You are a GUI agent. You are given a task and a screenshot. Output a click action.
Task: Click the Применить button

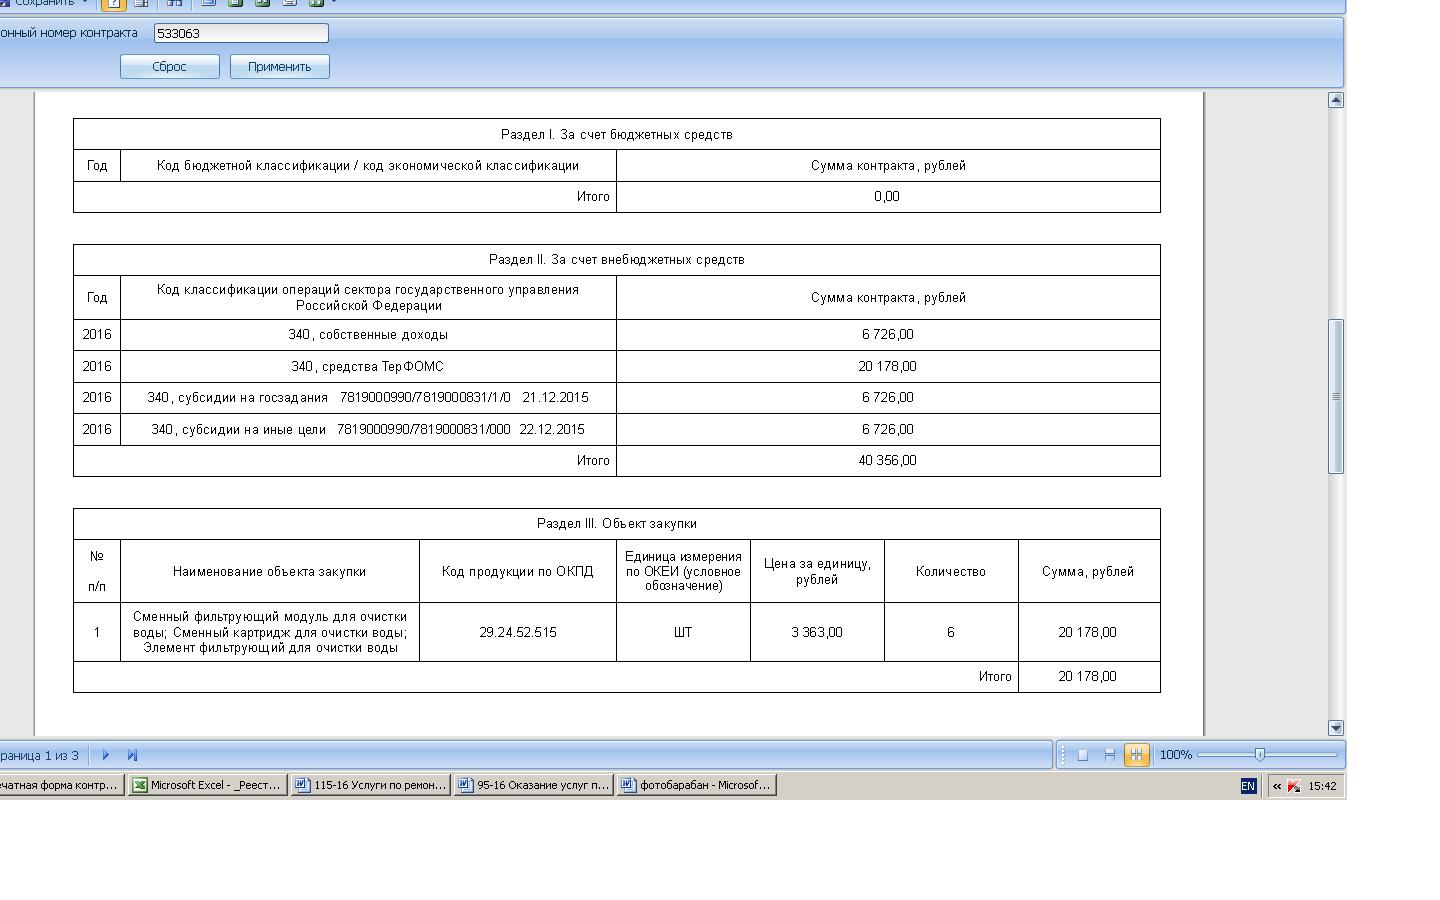point(280,66)
